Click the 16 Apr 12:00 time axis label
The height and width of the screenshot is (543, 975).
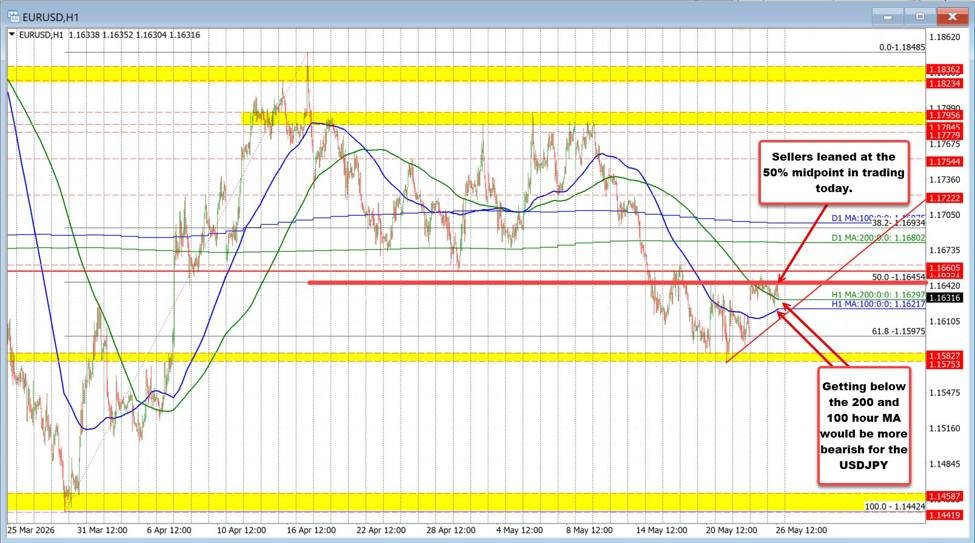coord(311,531)
